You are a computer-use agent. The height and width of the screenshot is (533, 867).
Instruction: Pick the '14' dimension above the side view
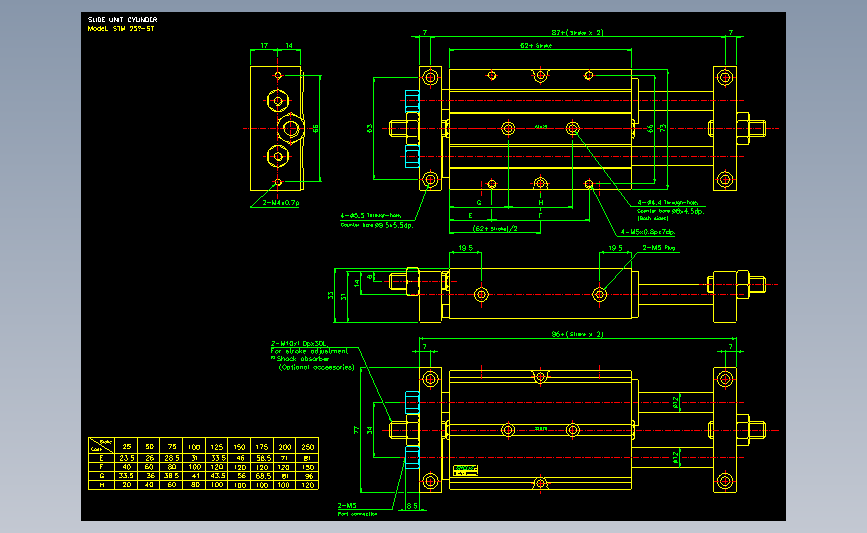tap(289, 45)
